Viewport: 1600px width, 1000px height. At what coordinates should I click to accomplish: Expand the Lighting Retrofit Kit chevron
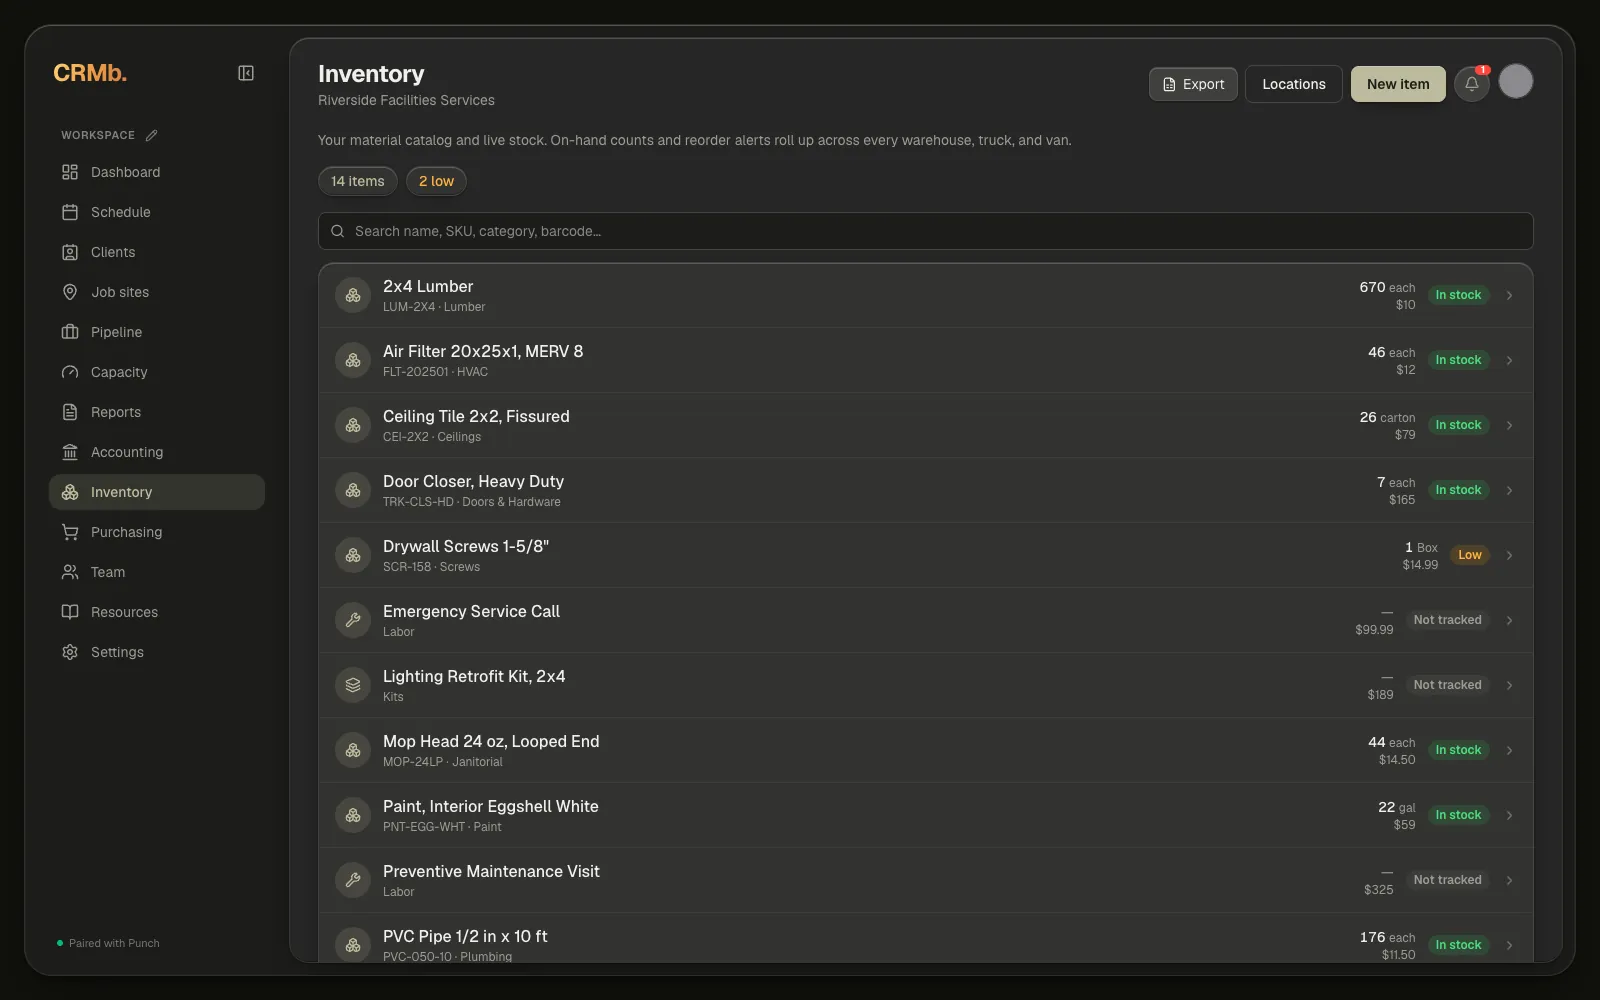click(1509, 685)
